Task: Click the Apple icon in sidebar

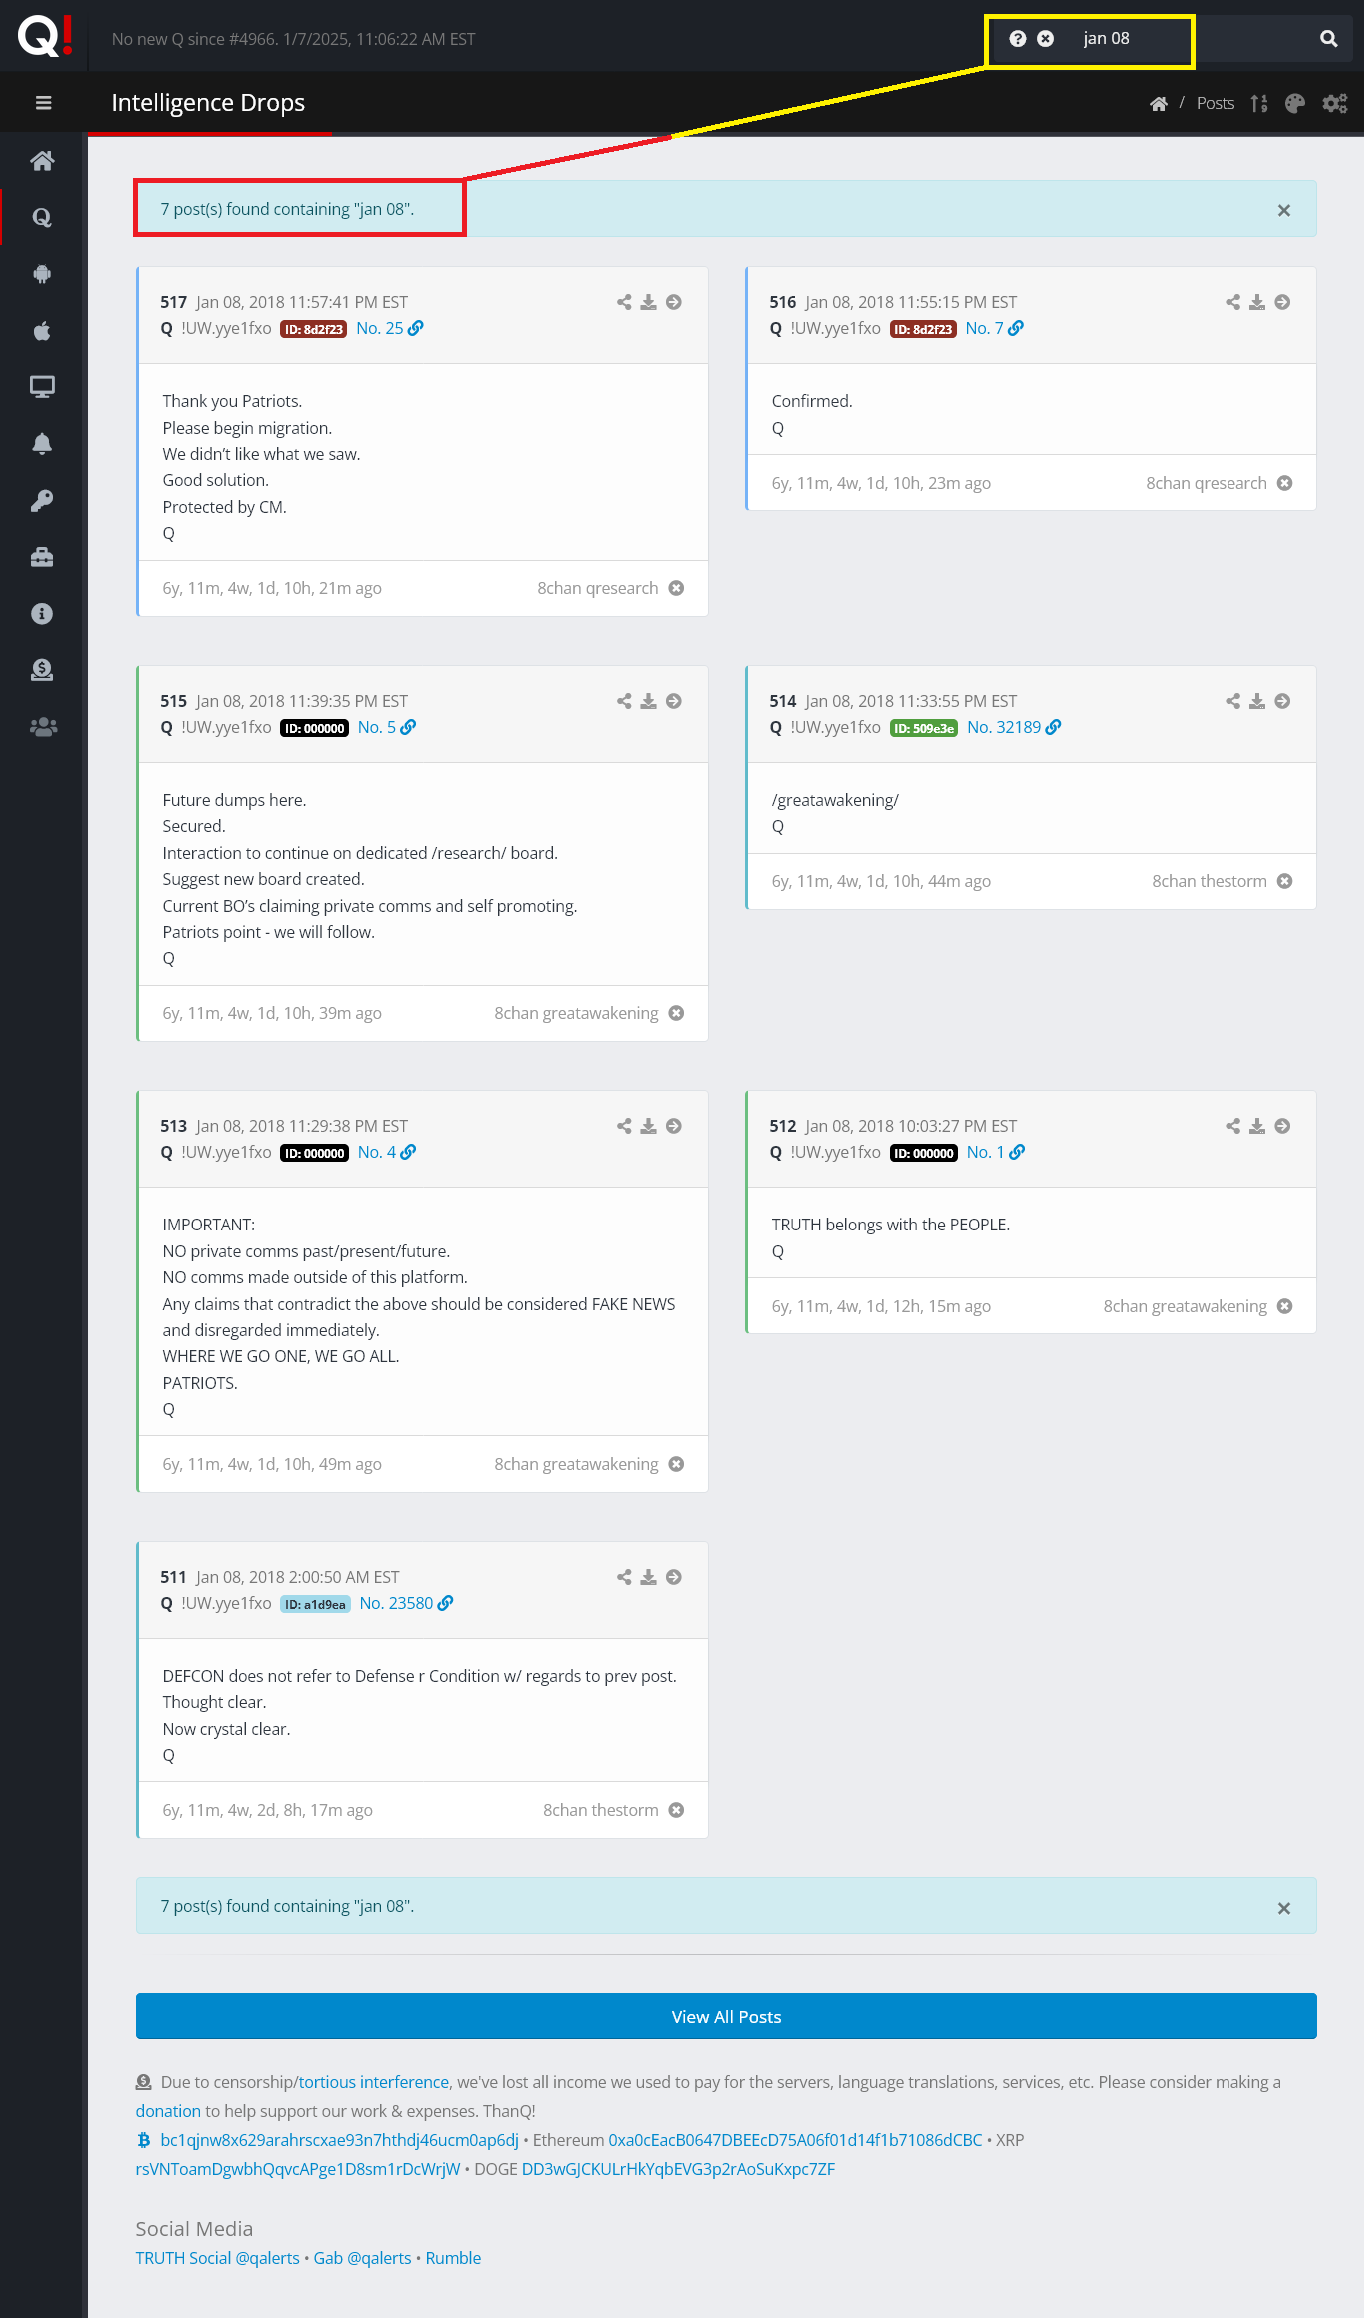Action: (42, 331)
